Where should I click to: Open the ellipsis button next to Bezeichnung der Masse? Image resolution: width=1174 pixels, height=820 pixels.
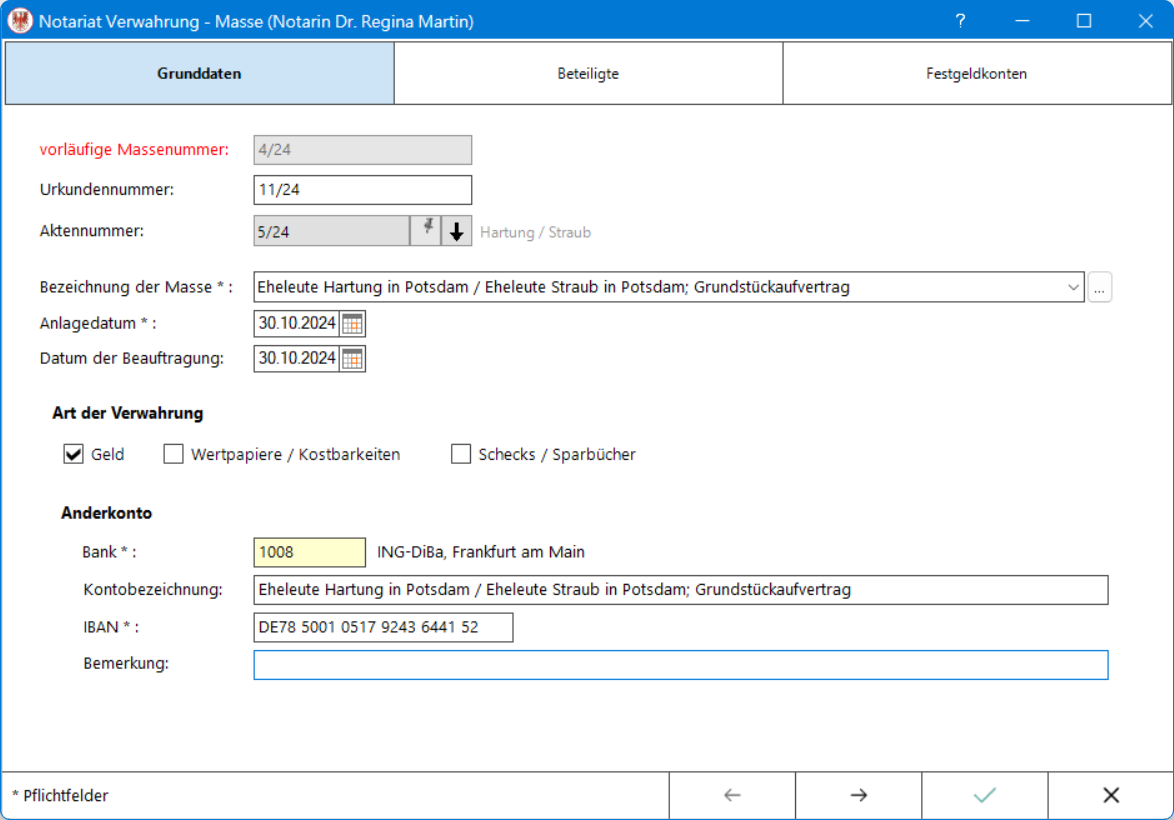[x=1100, y=288]
